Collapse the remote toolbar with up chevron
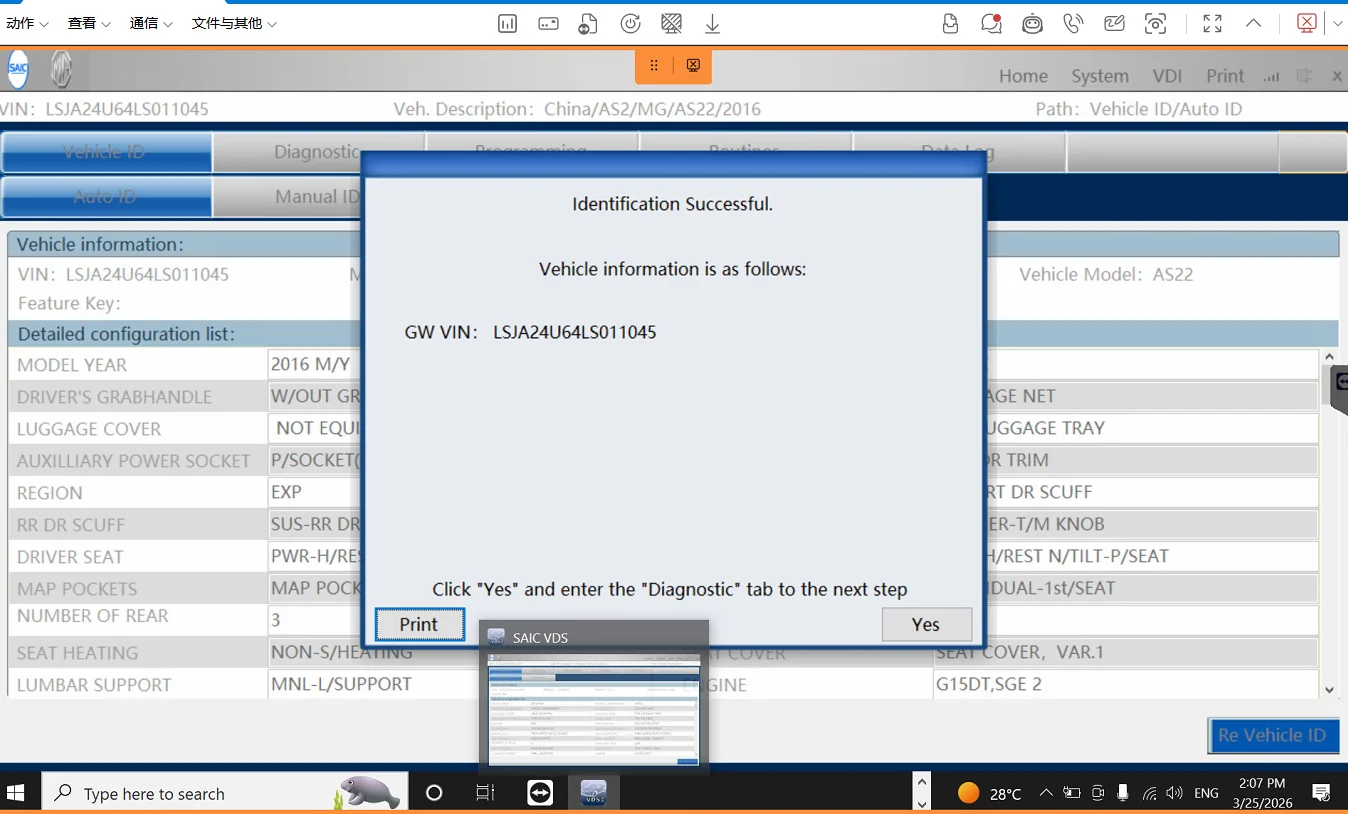 tap(1252, 23)
